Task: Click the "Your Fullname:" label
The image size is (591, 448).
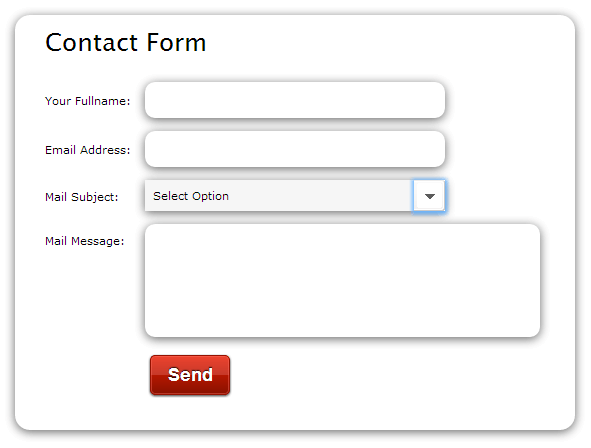Action: (x=87, y=101)
